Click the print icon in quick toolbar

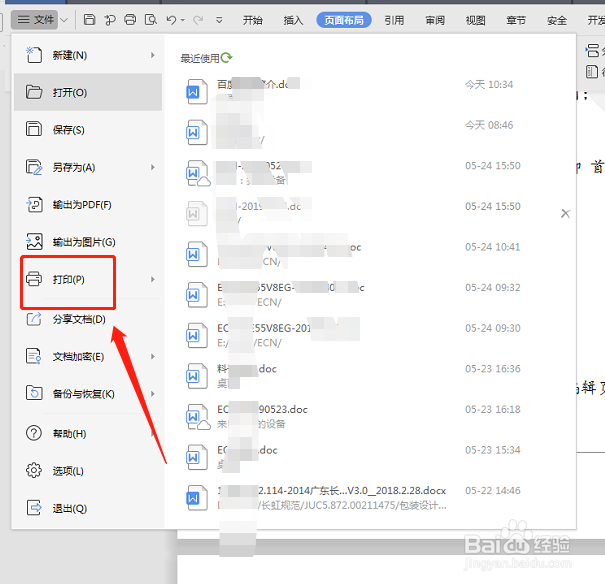tap(130, 20)
